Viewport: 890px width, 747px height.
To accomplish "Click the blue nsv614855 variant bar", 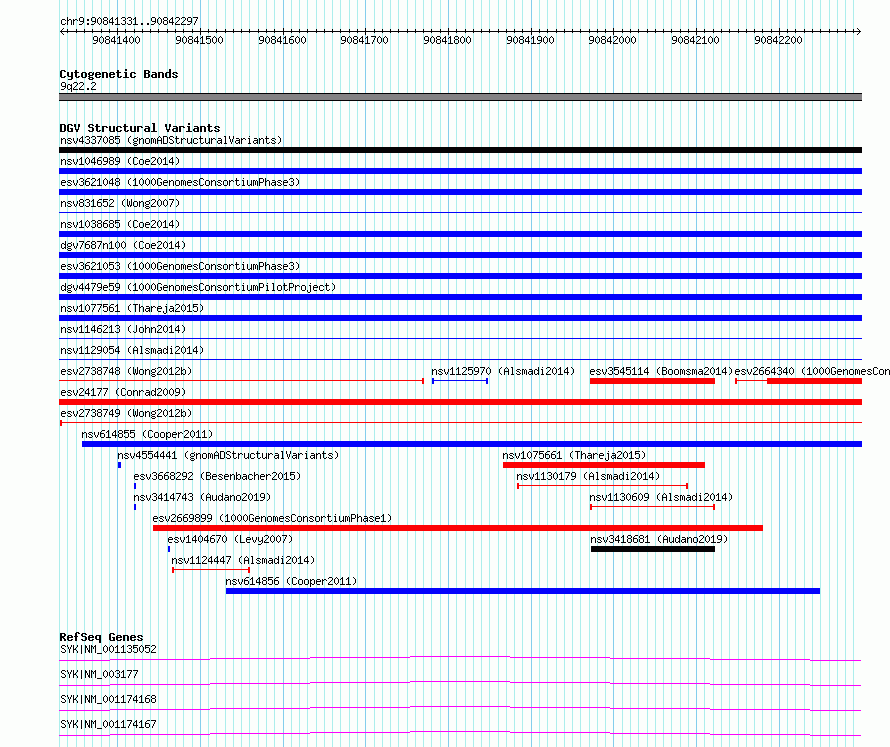I will 472,444.
